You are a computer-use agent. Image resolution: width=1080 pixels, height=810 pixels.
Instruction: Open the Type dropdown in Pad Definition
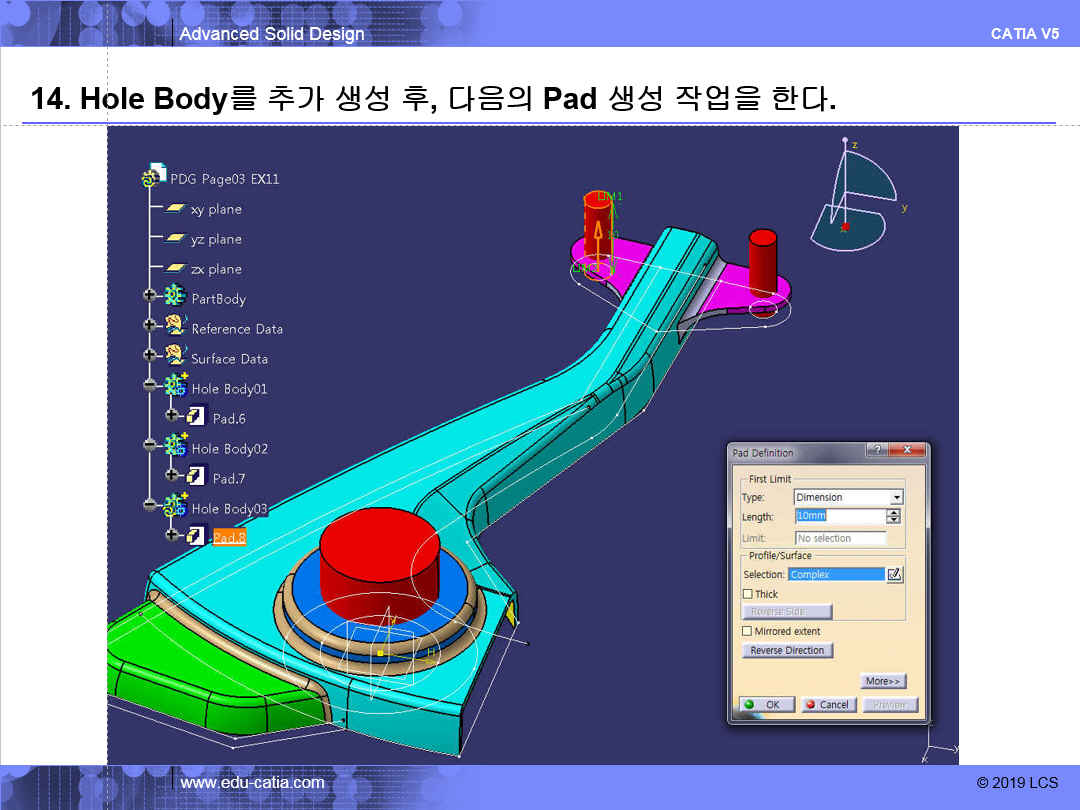[896, 497]
